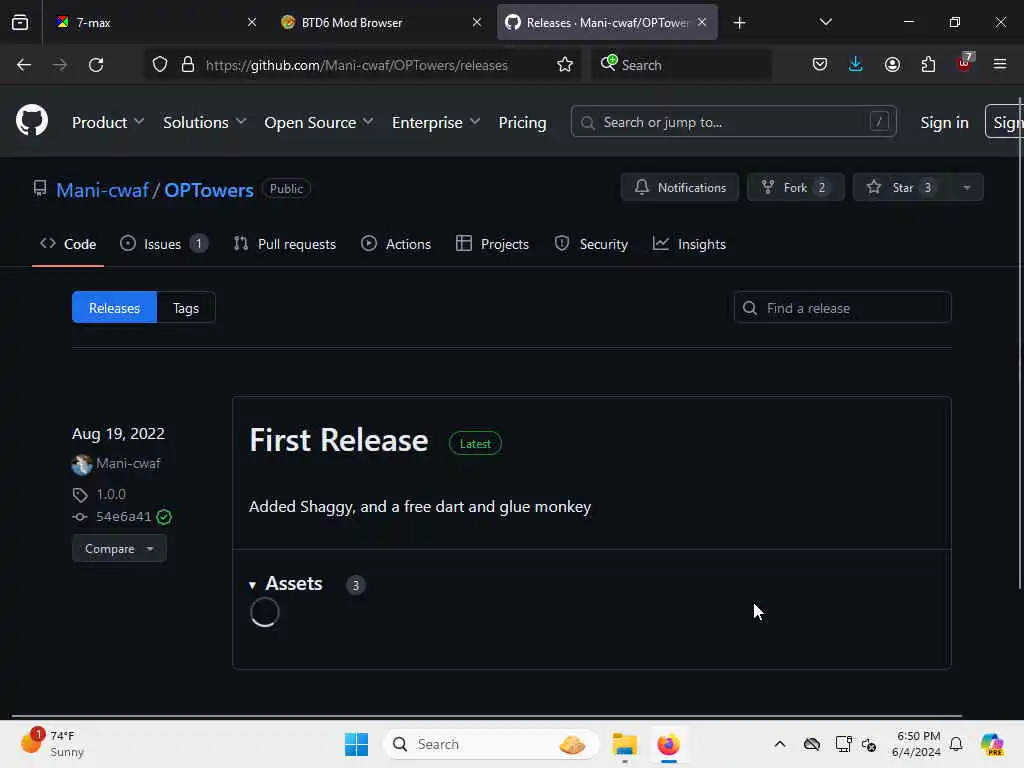The image size is (1024, 768).
Task: Click the Mani-cwaf avatar image
Action: [x=82, y=464]
